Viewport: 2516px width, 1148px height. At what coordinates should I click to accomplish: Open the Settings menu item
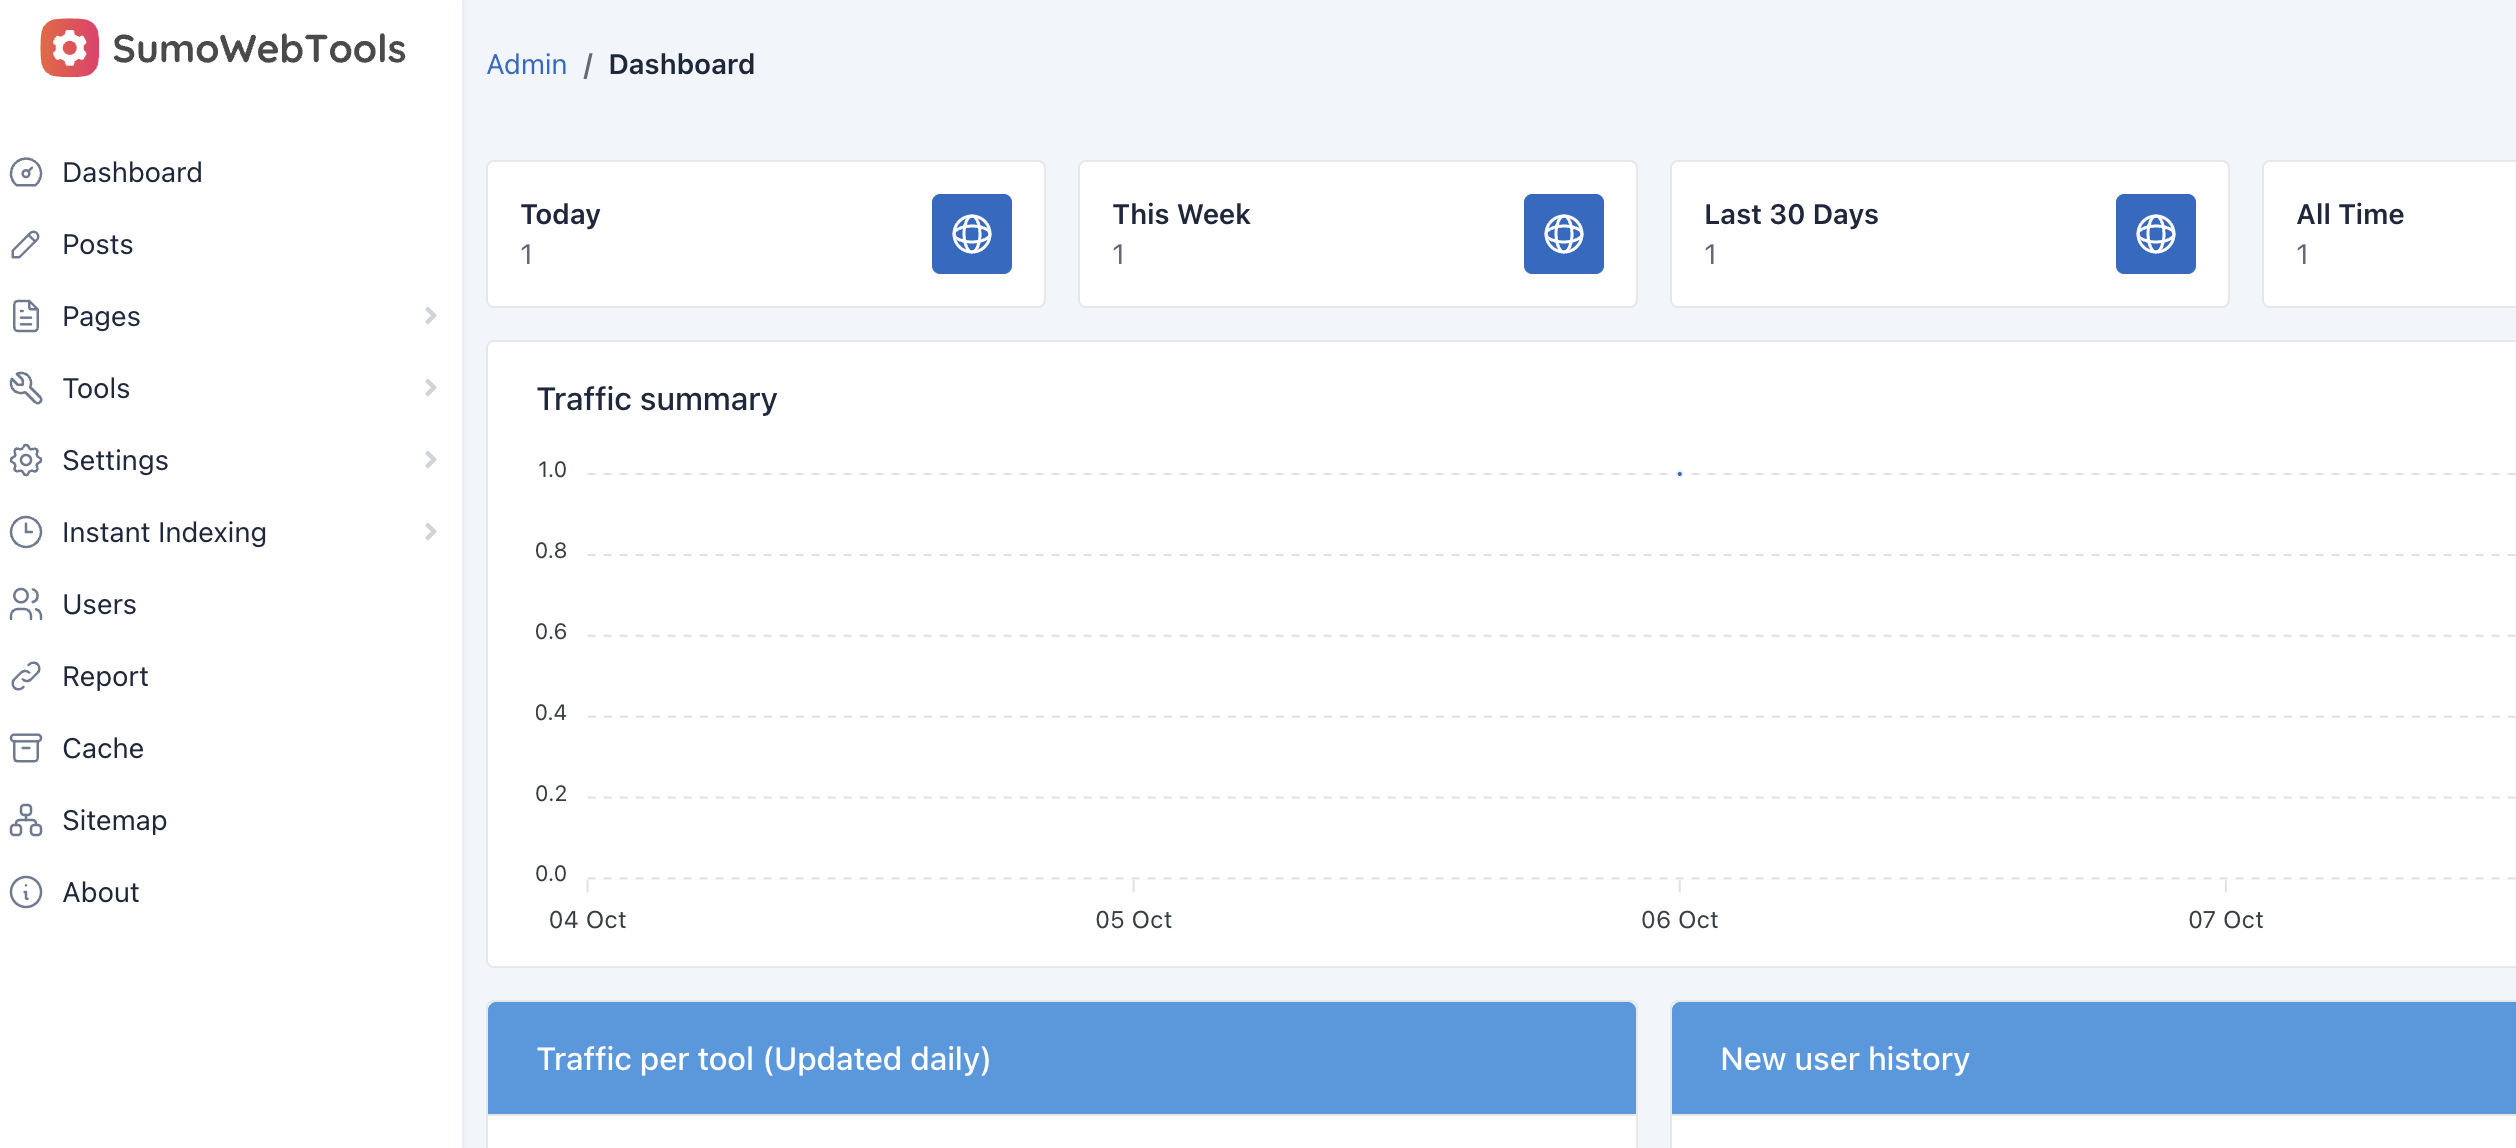115,461
